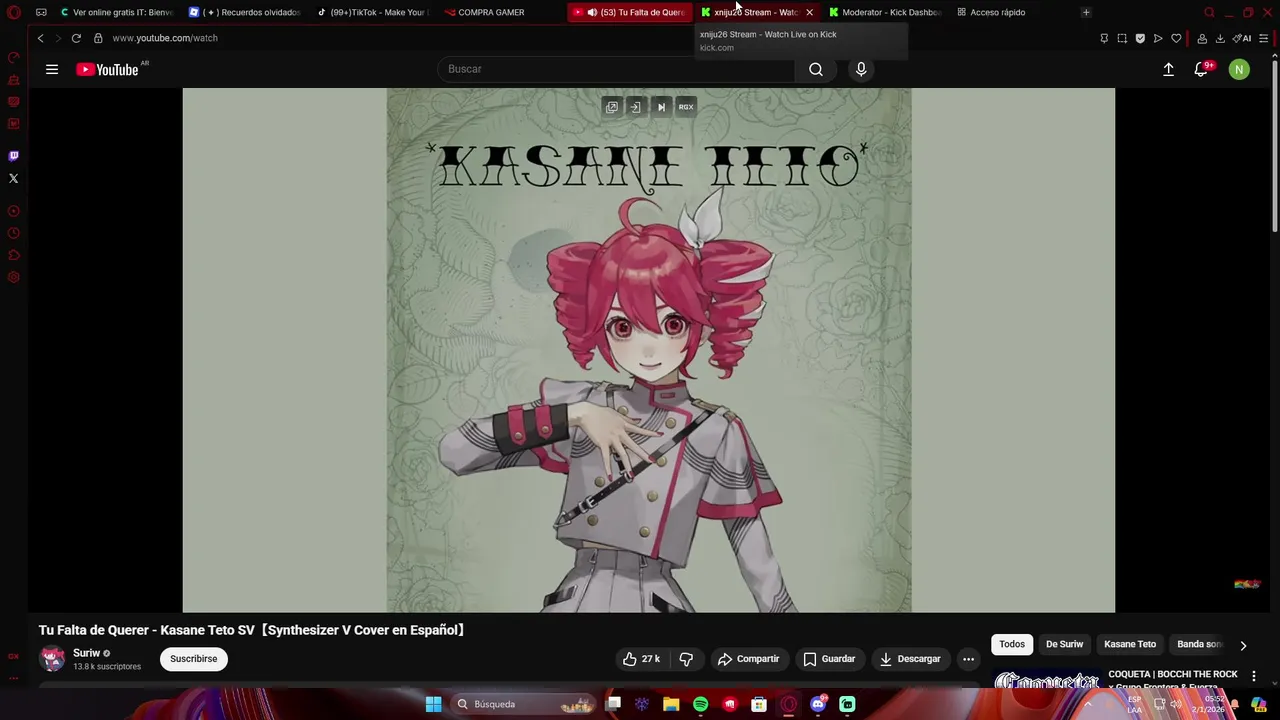Subscribe with Suscribirse button
The image size is (1280, 720).
tap(194, 659)
